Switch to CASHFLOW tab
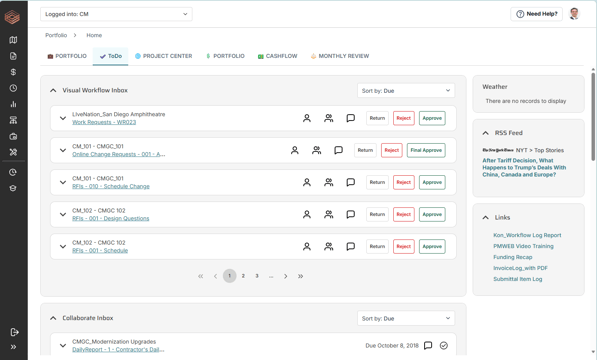The height and width of the screenshot is (360, 597). pos(277,56)
